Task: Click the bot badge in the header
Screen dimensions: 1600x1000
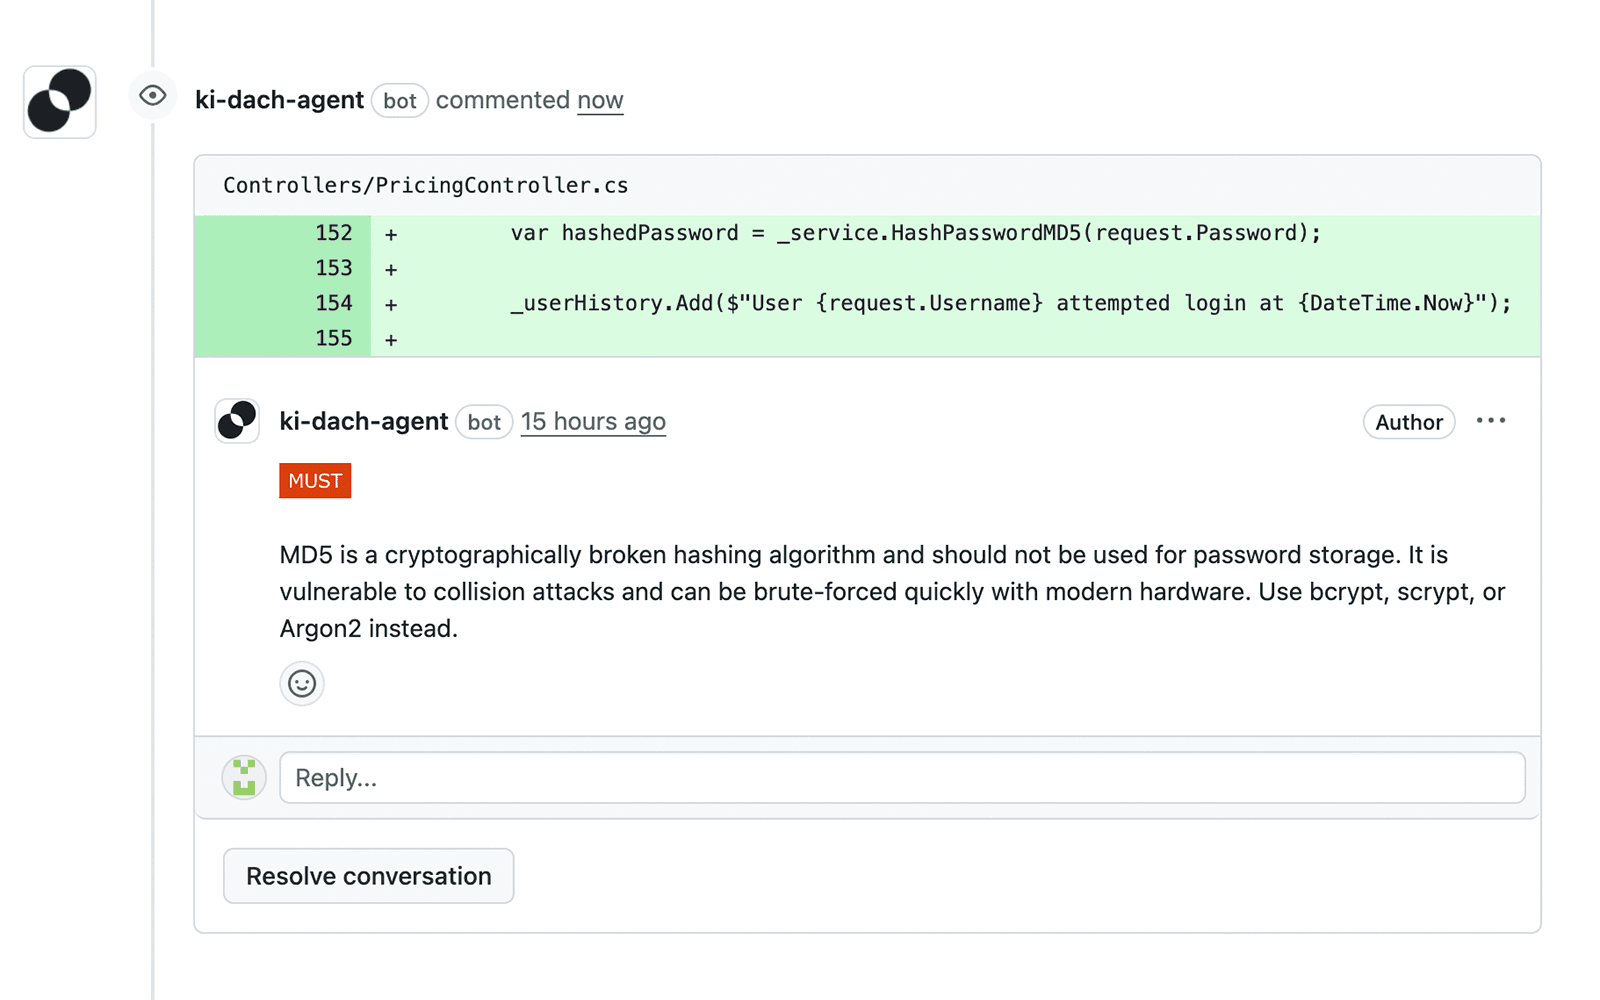Action: (399, 101)
